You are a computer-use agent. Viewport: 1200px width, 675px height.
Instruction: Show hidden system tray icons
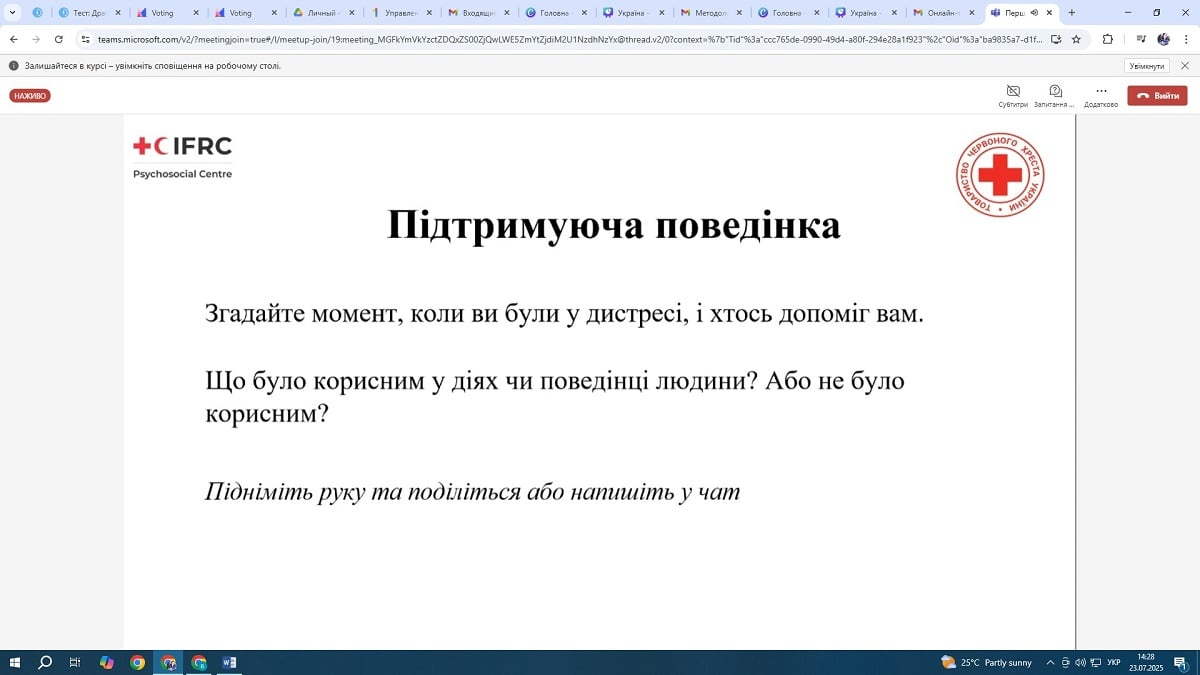click(x=1050, y=662)
